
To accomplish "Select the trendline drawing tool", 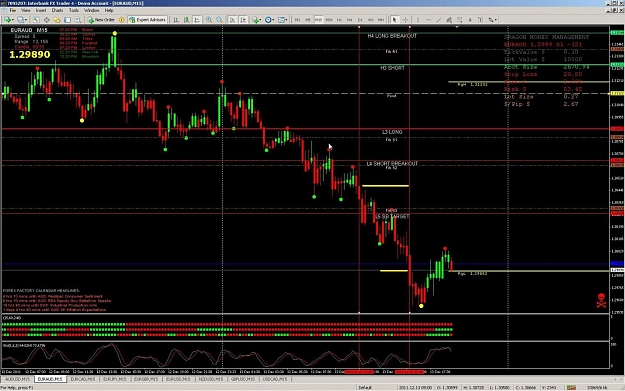I will pos(439,20).
